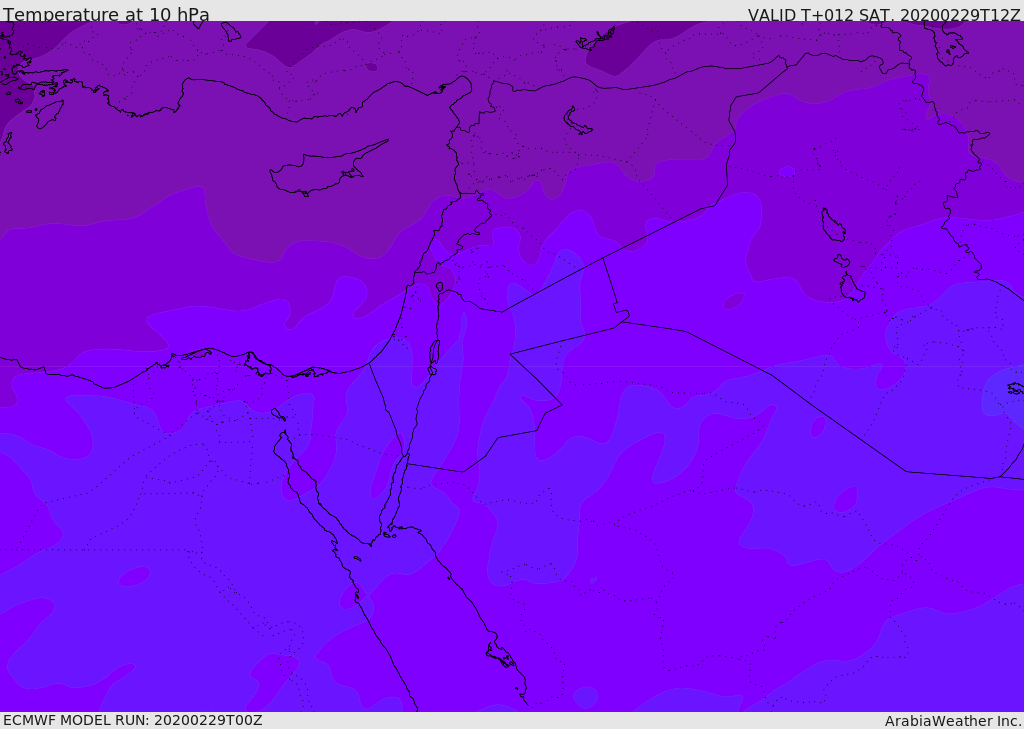1024x729 pixels.
Task: Click the 'ECMWF MODEL RUN: 20200229T00Z' text
Action: click(x=133, y=720)
